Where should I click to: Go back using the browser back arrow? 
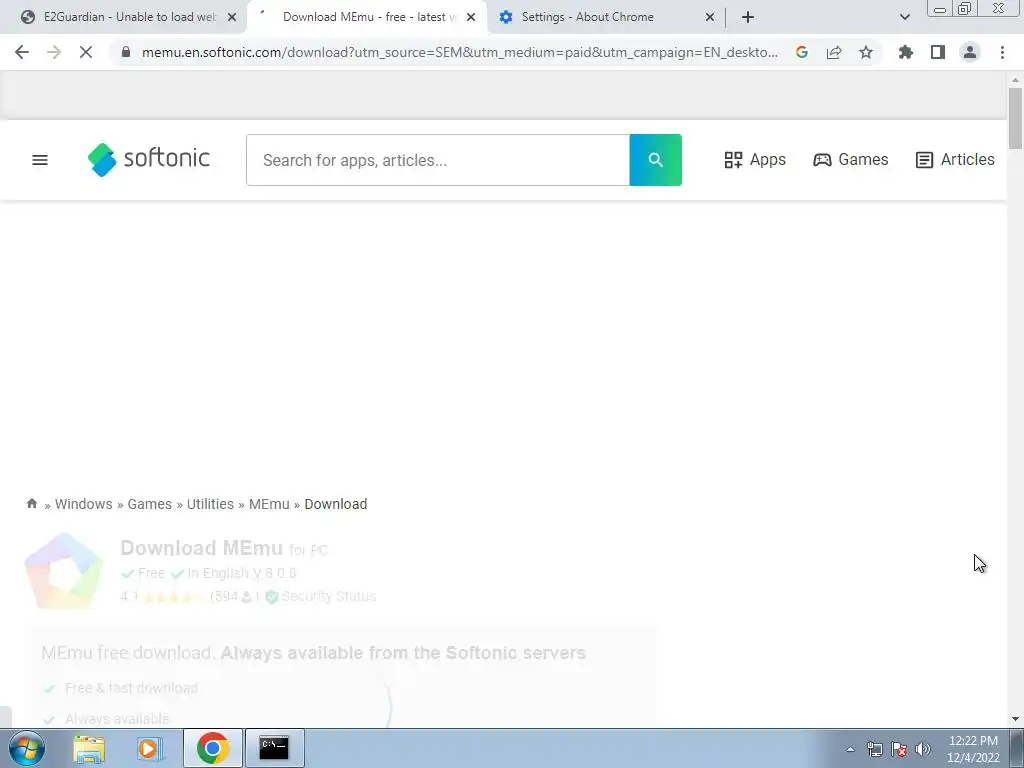(22, 52)
